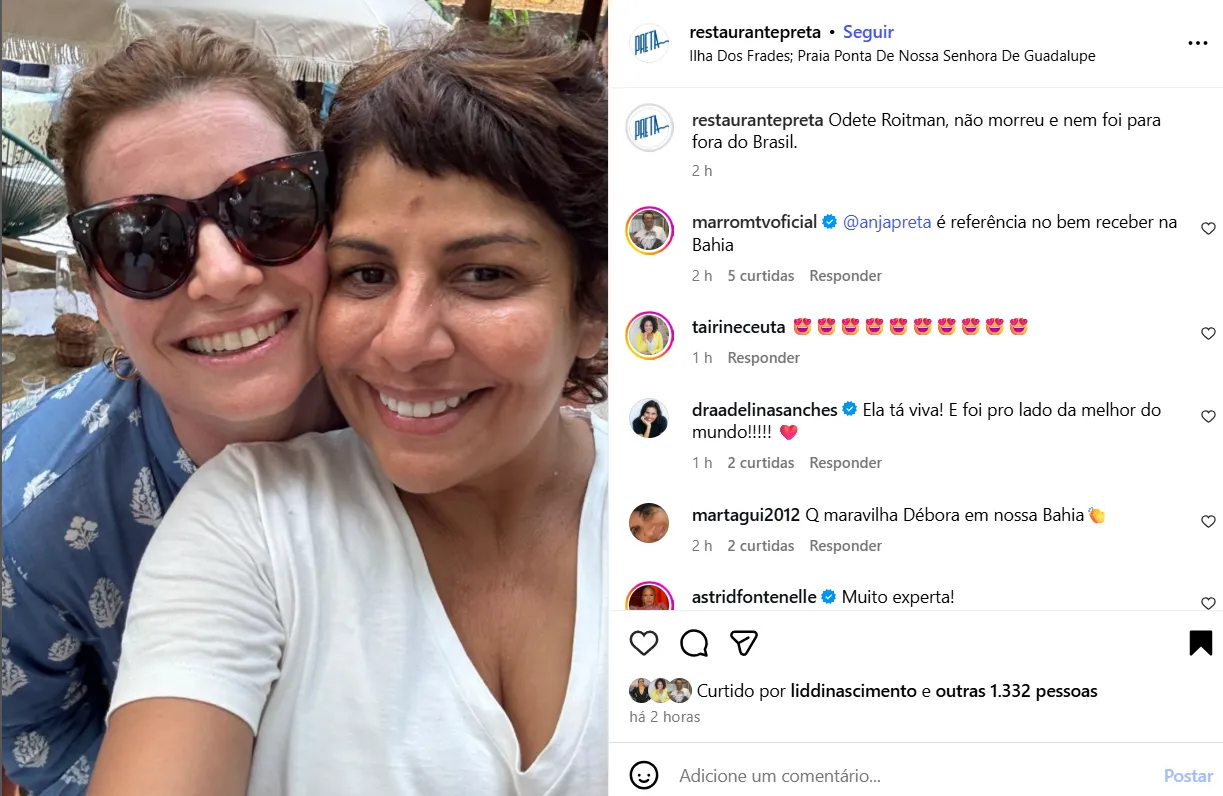Image resolution: width=1223 pixels, height=796 pixels.
Task: Click the Postar button
Action: [1188, 776]
